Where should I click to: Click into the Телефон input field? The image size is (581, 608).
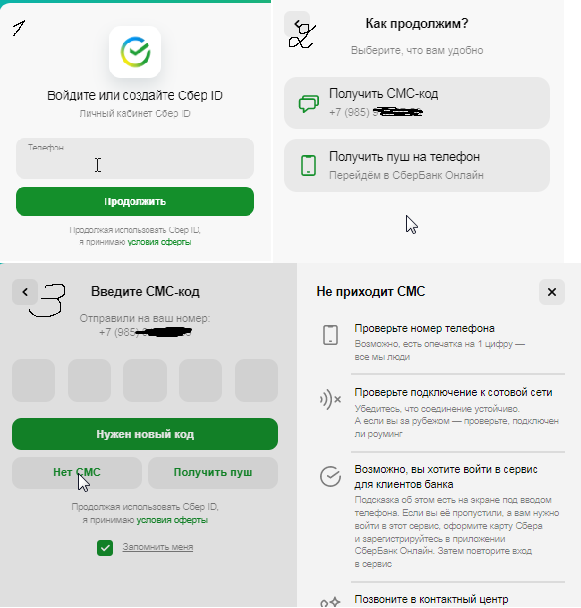tap(135, 158)
